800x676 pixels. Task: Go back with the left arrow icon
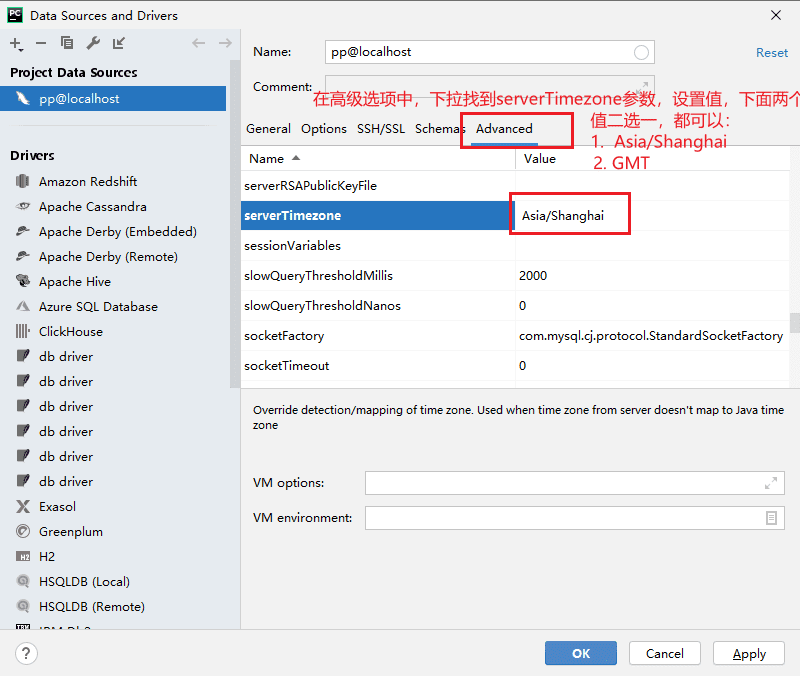click(x=198, y=43)
